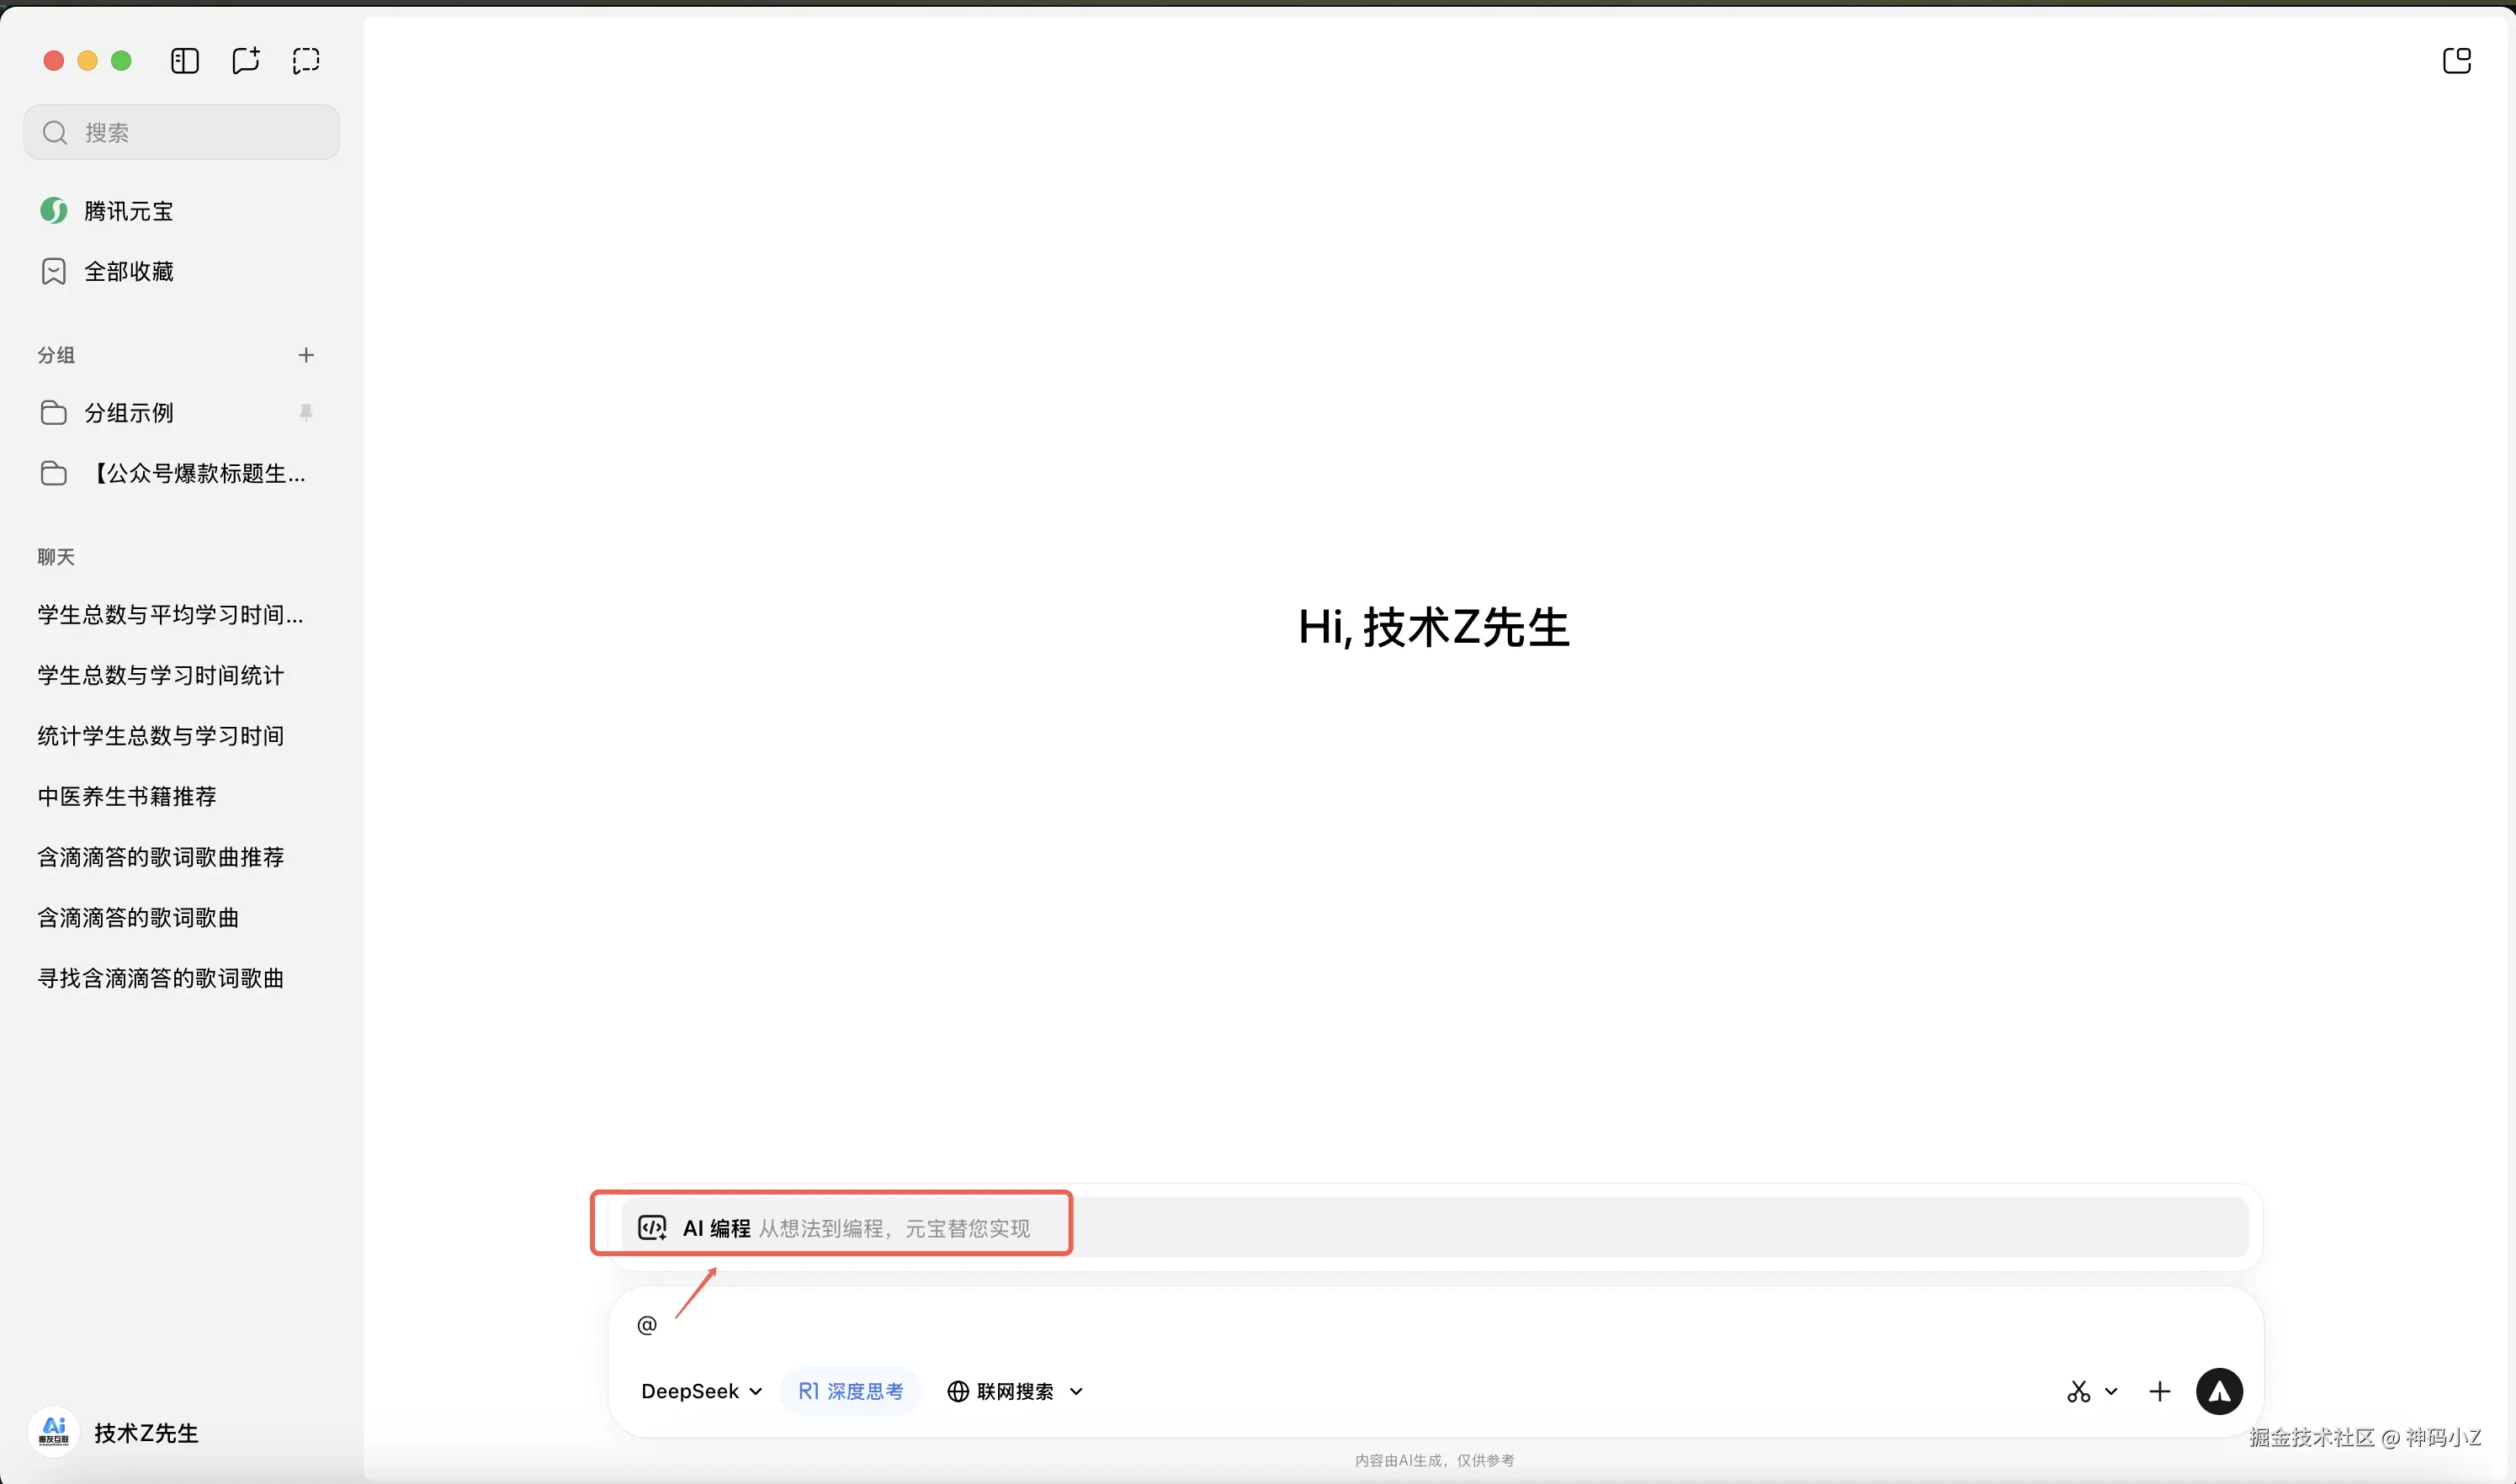Open chat 中医养生书籍推荐
The image size is (2516, 1484).
[x=127, y=796]
